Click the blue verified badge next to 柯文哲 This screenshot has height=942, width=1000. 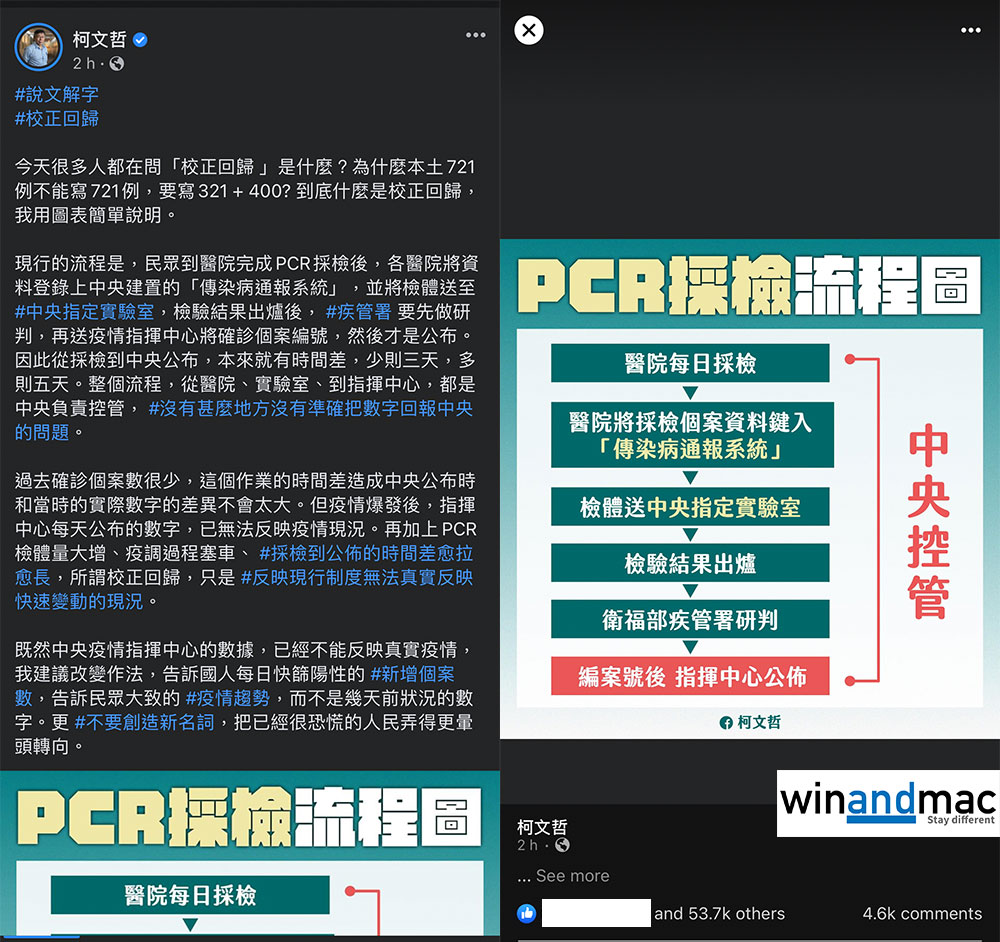click(x=142, y=40)
